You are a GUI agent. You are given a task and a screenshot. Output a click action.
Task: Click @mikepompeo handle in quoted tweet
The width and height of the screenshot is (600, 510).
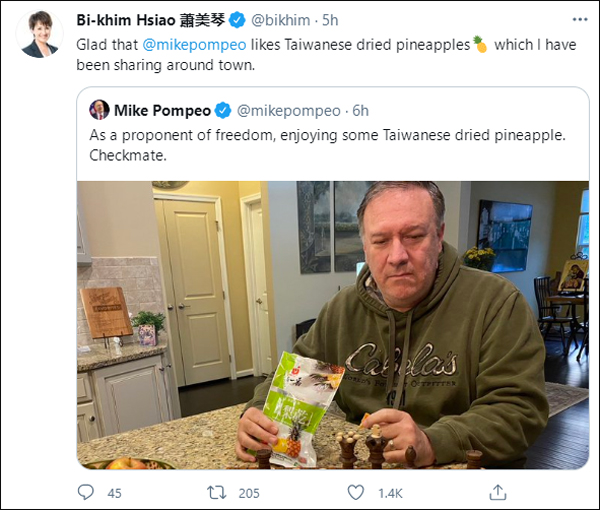[x=289, y=111]
